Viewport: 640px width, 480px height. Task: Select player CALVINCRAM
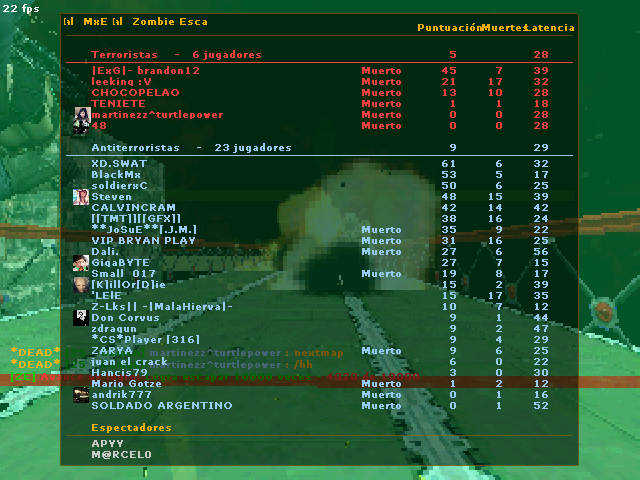[133, 208]
